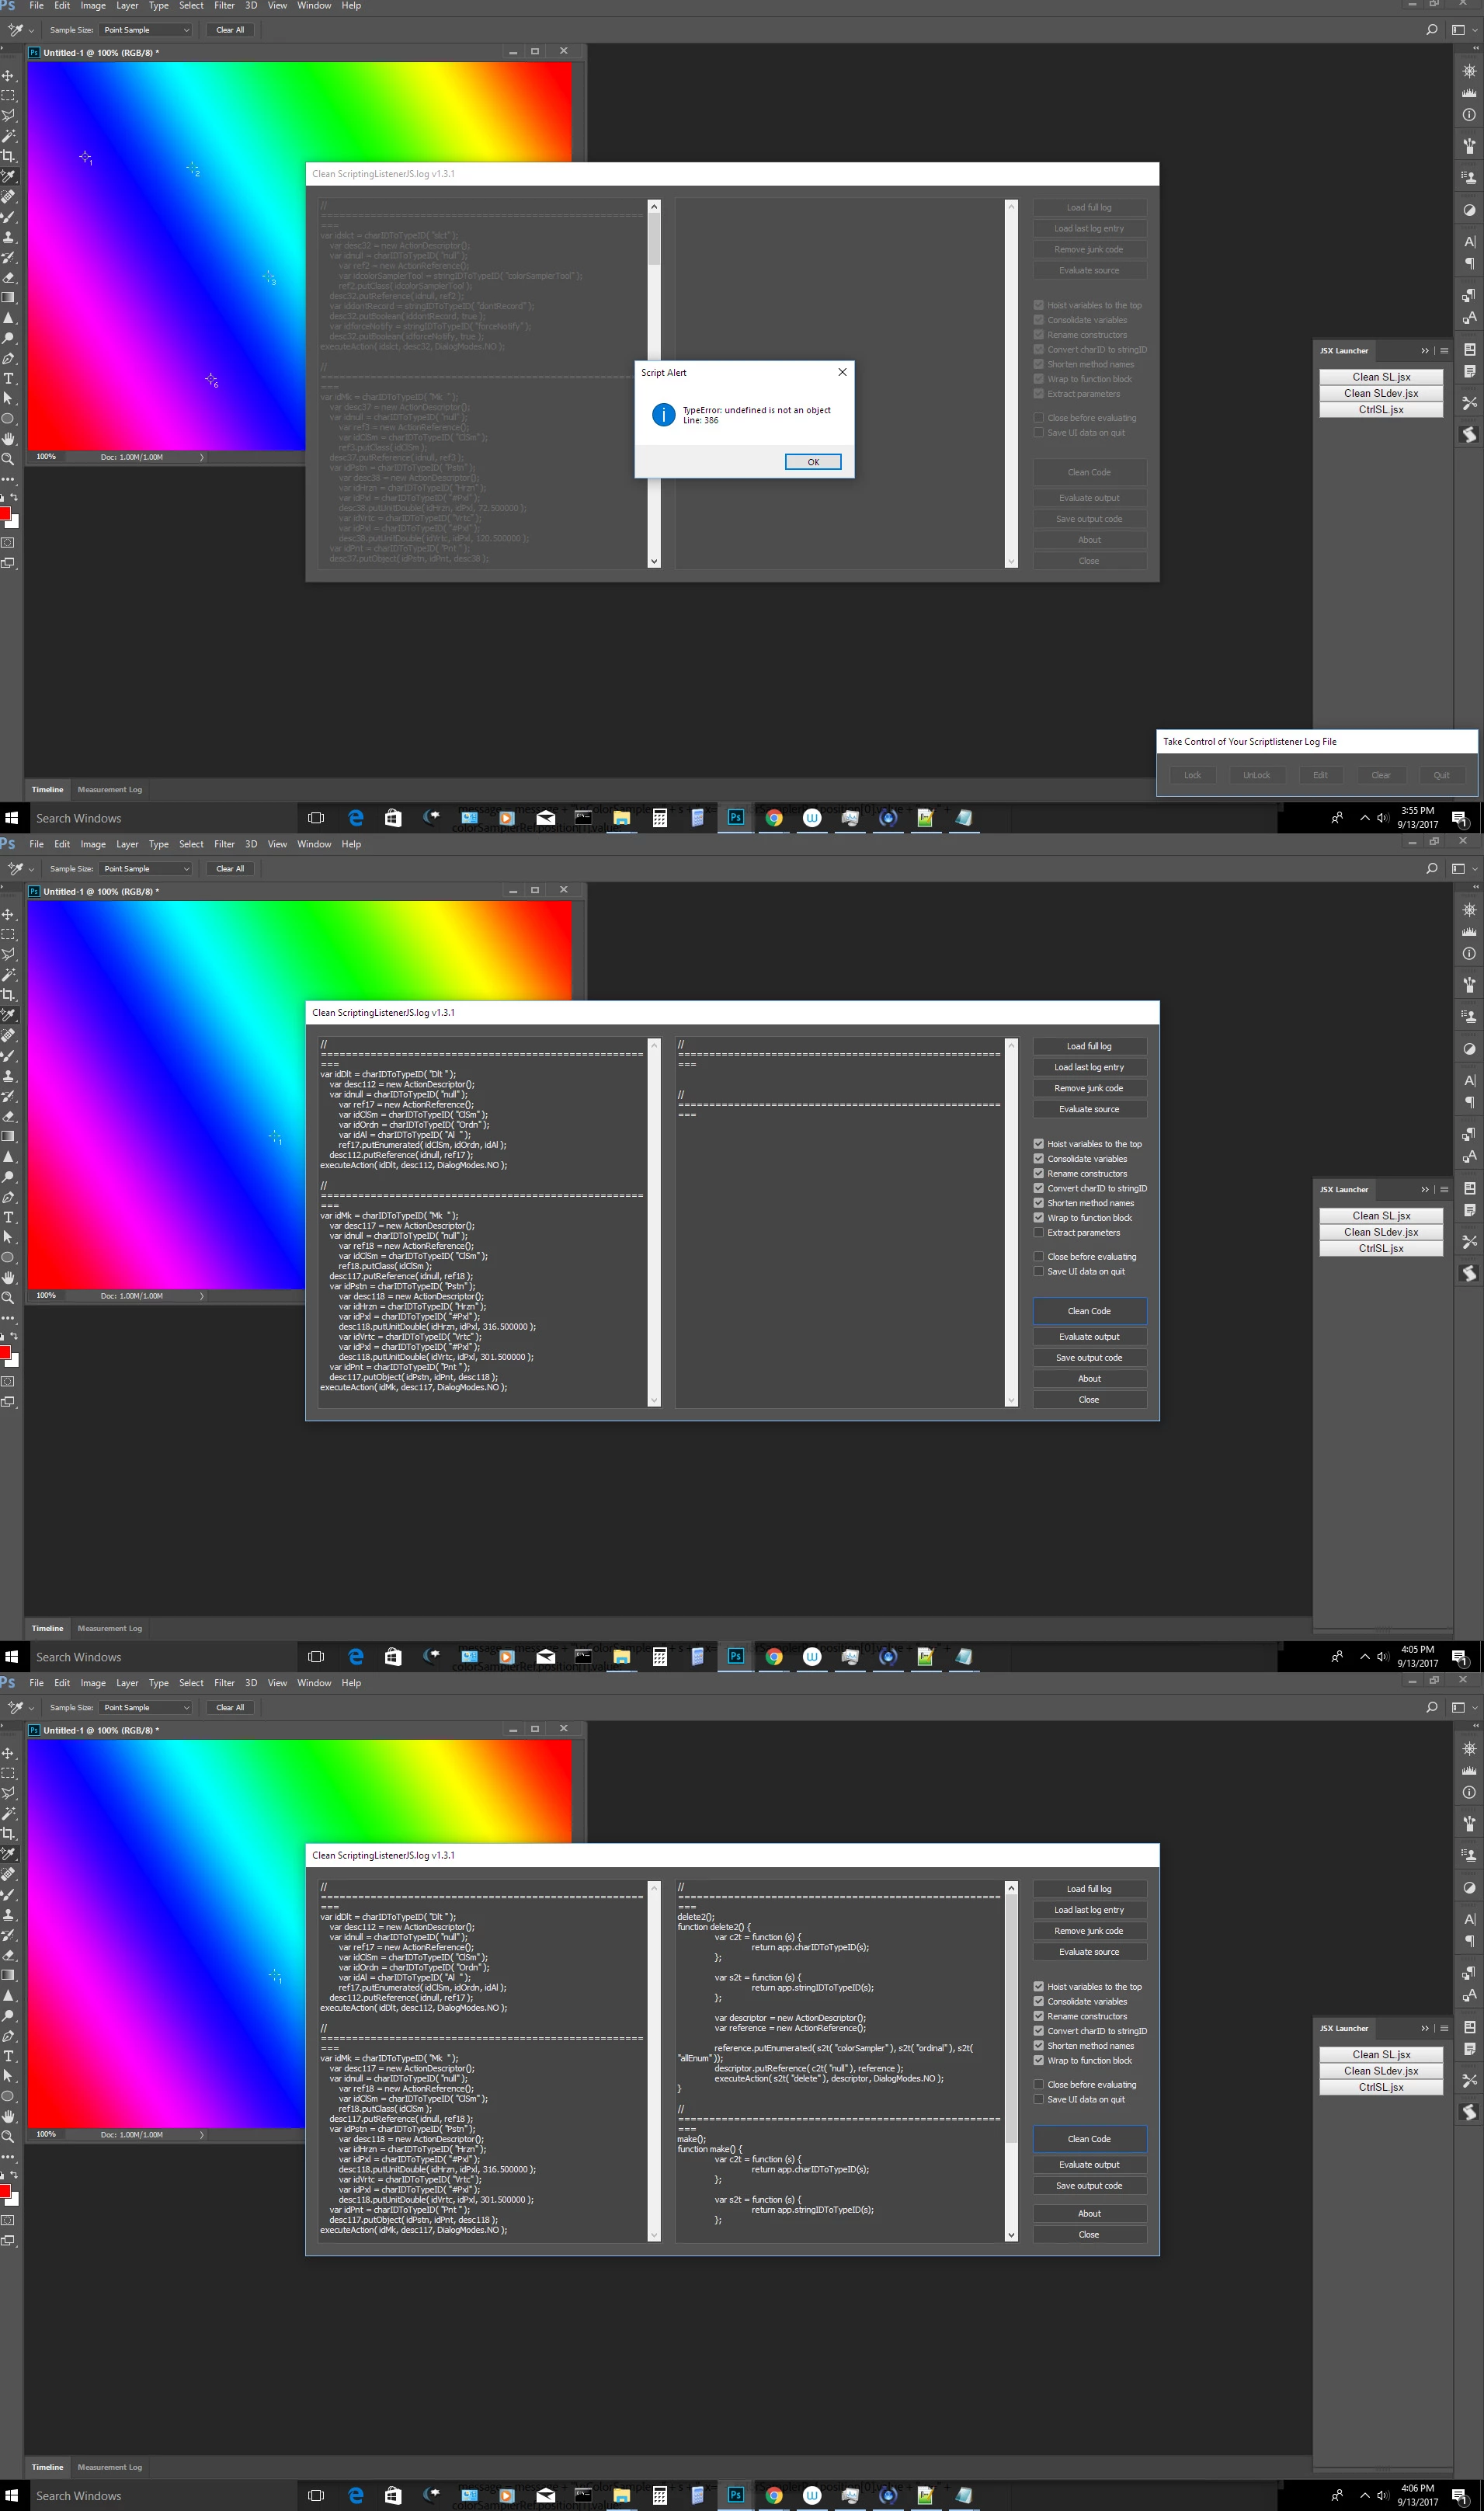Open Sample Size dropdown in top screenshot
Screen dimensions: 1484x2511
point(145,30)
